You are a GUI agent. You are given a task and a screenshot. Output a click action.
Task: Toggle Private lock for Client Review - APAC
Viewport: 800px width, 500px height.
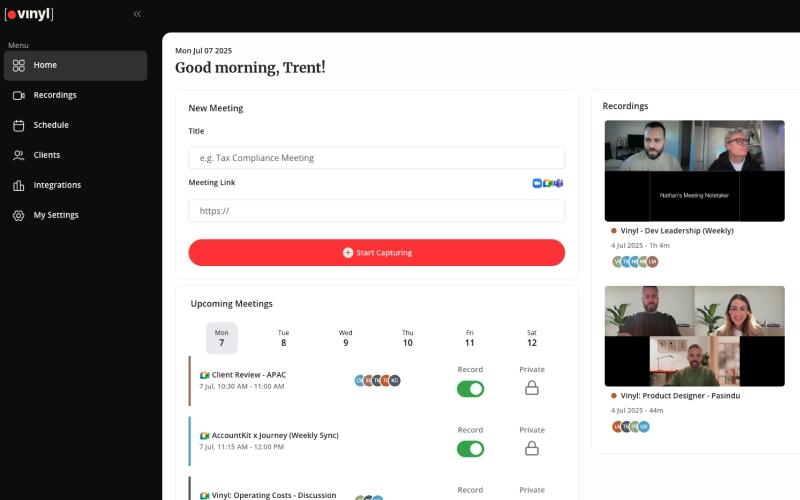(532, 388)
